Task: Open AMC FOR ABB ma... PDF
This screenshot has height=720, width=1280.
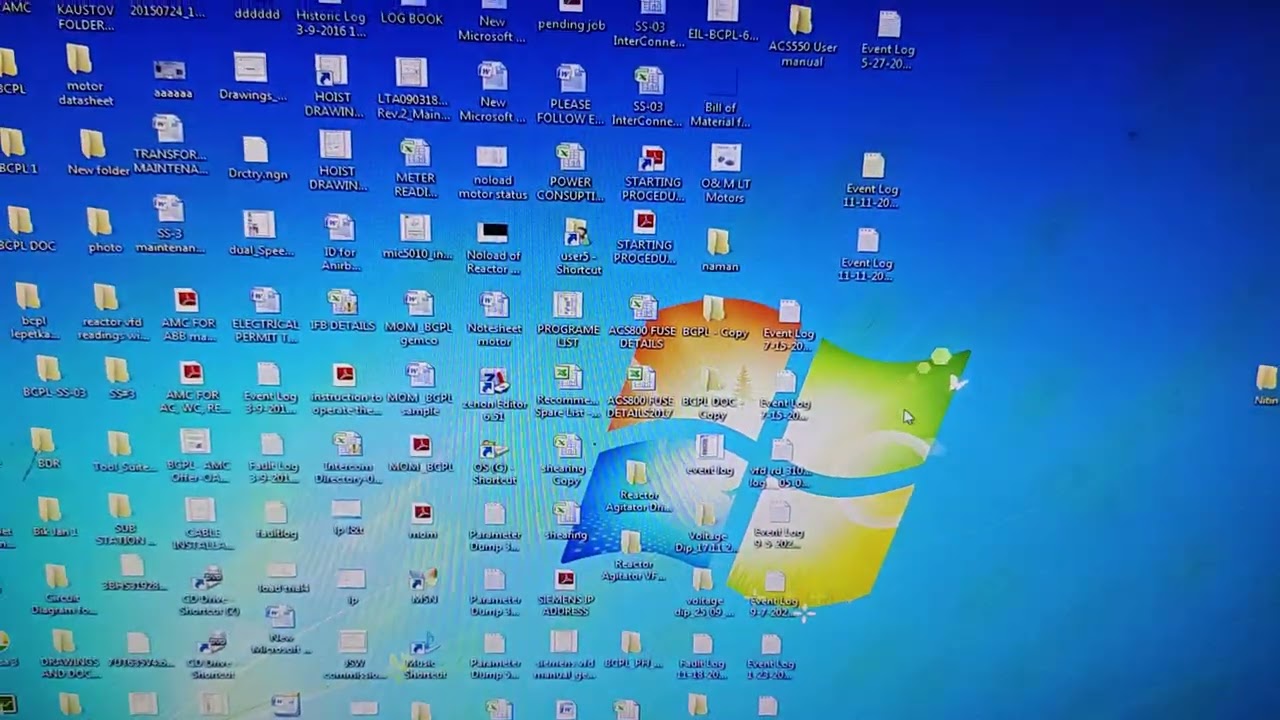Action: point(188,316)
